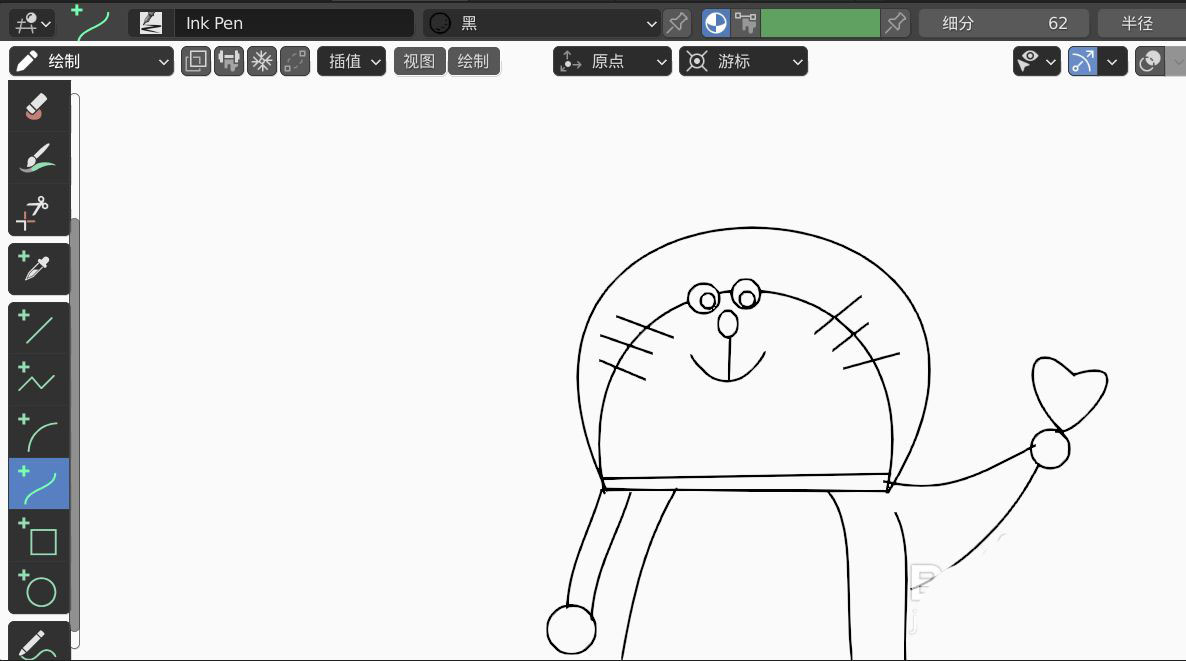This screenshot has height=661, width=1186.
Task: Select the Cutter scissors tool
Action: [39, 210]
